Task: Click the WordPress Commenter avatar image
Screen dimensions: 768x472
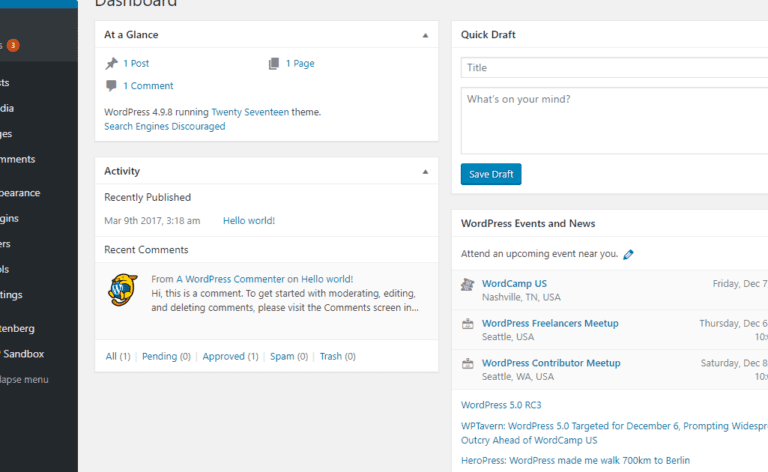Action: (x=122, y=289)
